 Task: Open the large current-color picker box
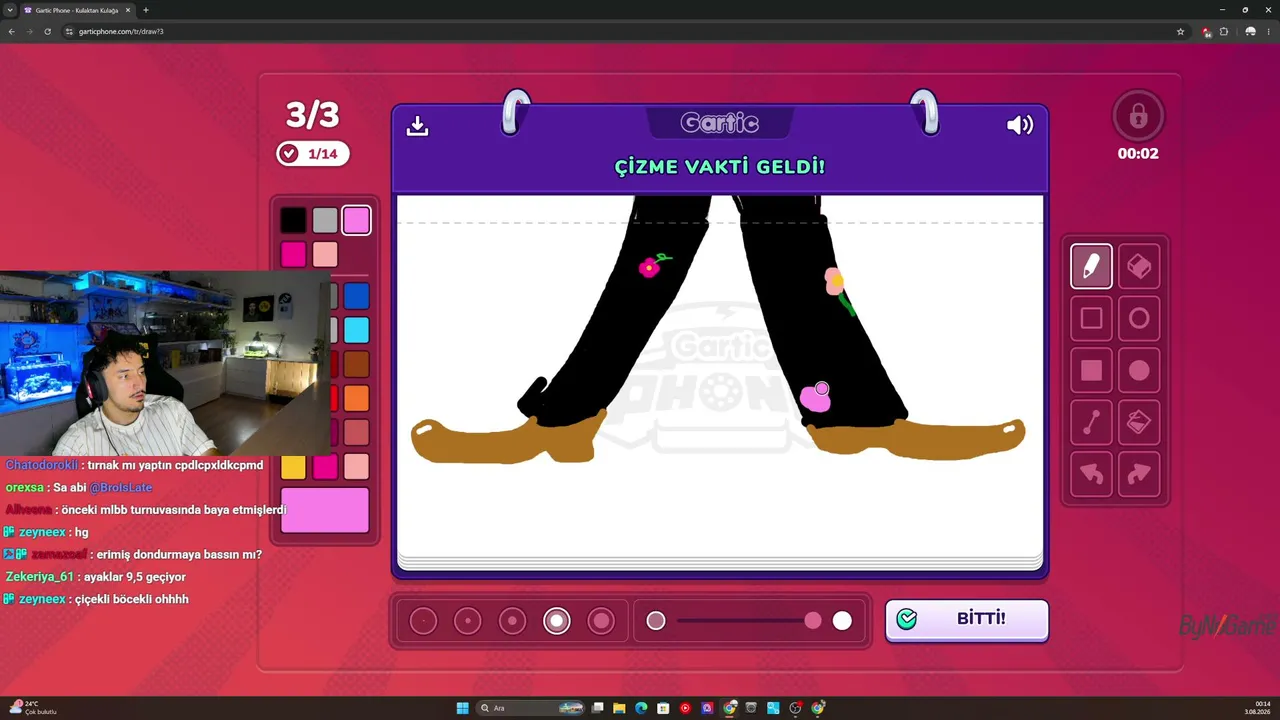(325, 510)
